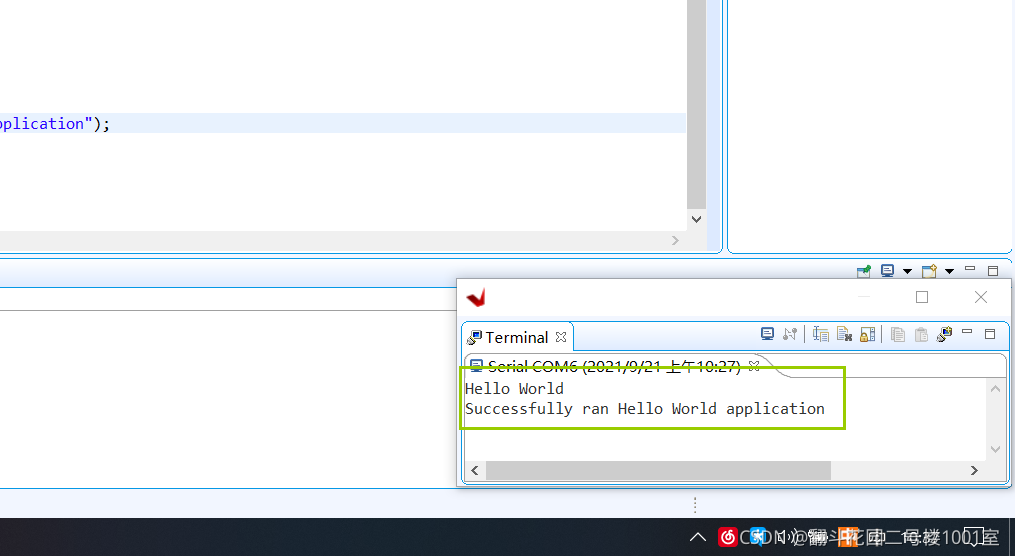Screen dimensions: 1015x556
Task: Click the Display Selected Console monitor icon
Action: pyautogui.click(x=887, y=271)
